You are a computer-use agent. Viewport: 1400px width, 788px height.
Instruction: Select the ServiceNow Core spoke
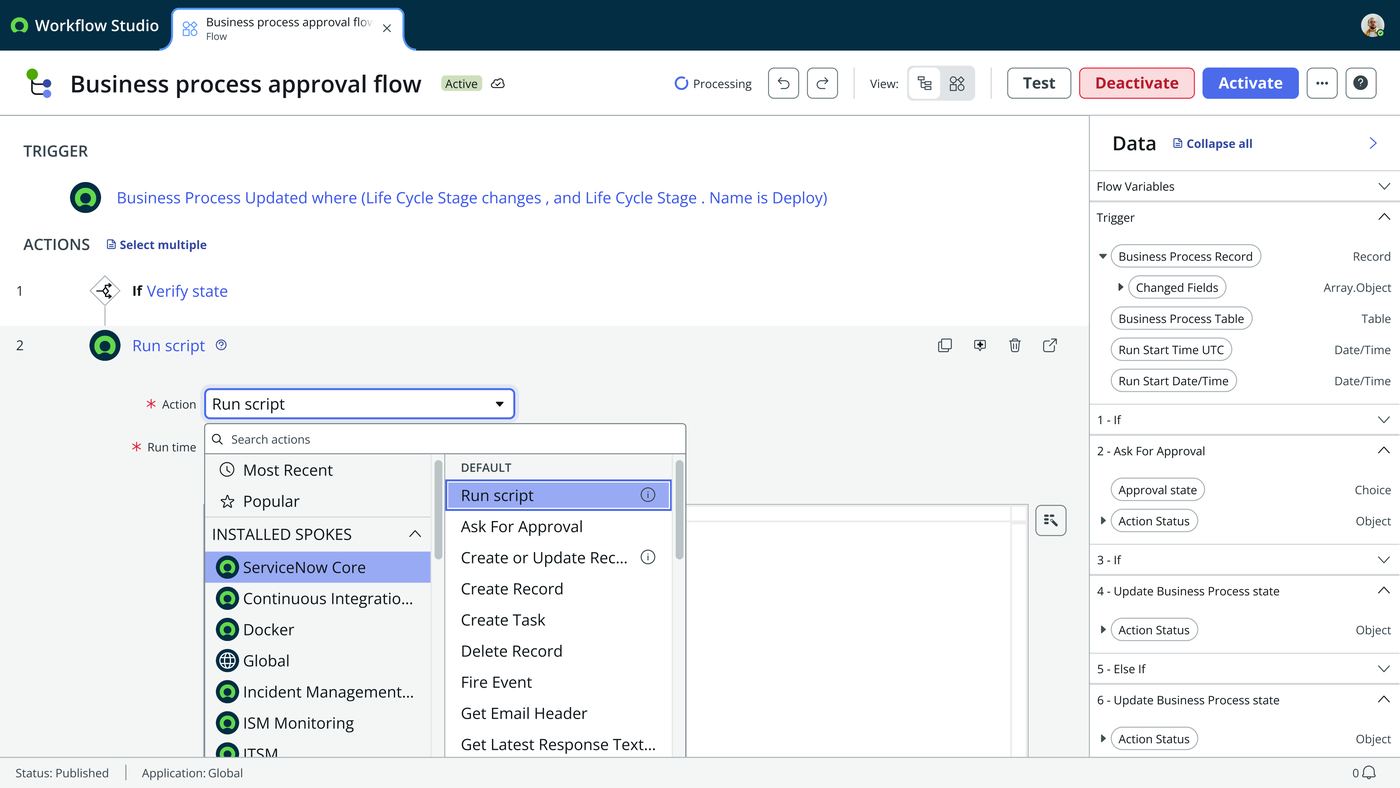point(318,567)
